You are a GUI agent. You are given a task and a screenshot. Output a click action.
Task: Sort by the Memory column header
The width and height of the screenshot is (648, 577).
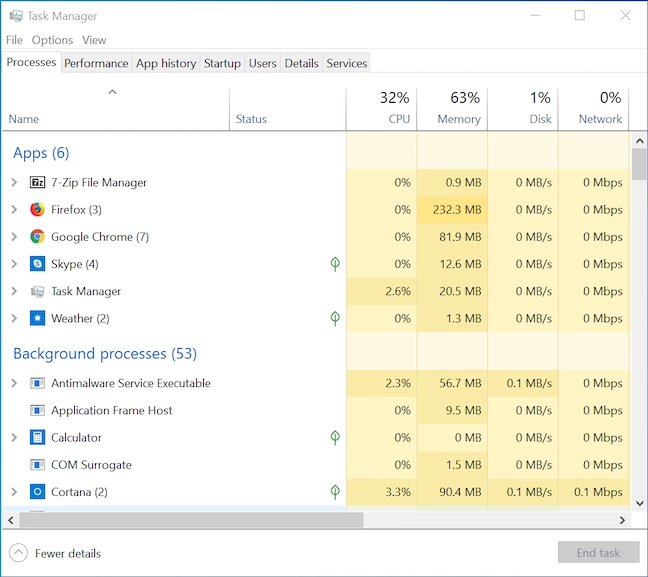click(x=452, y=109)
